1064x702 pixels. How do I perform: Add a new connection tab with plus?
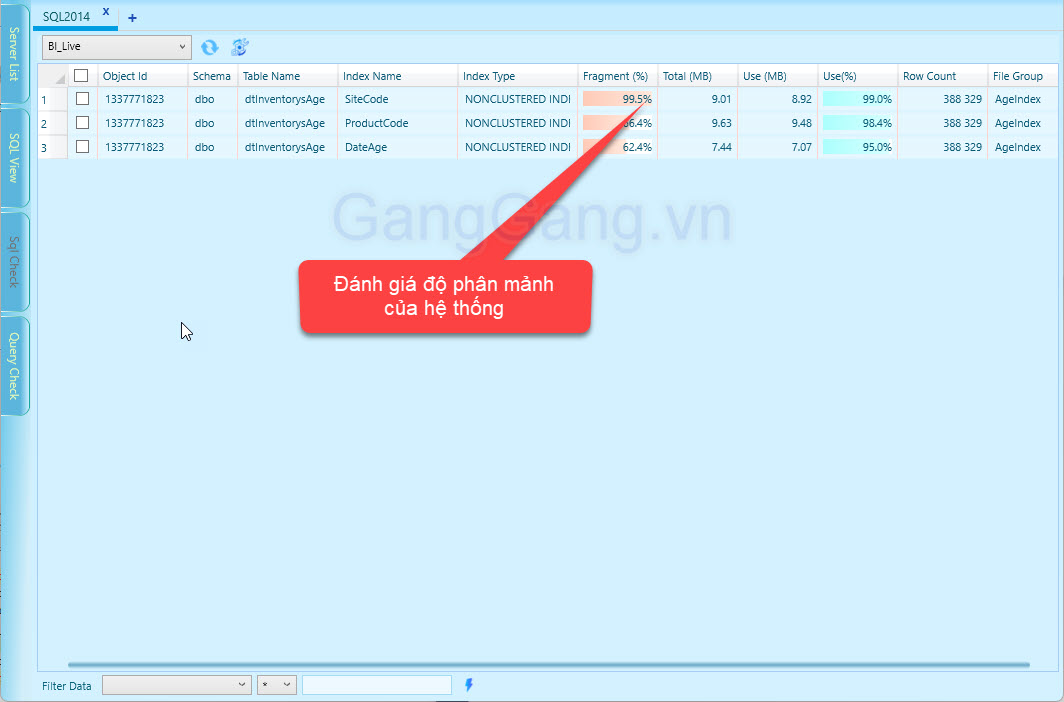tap(132, 18)
